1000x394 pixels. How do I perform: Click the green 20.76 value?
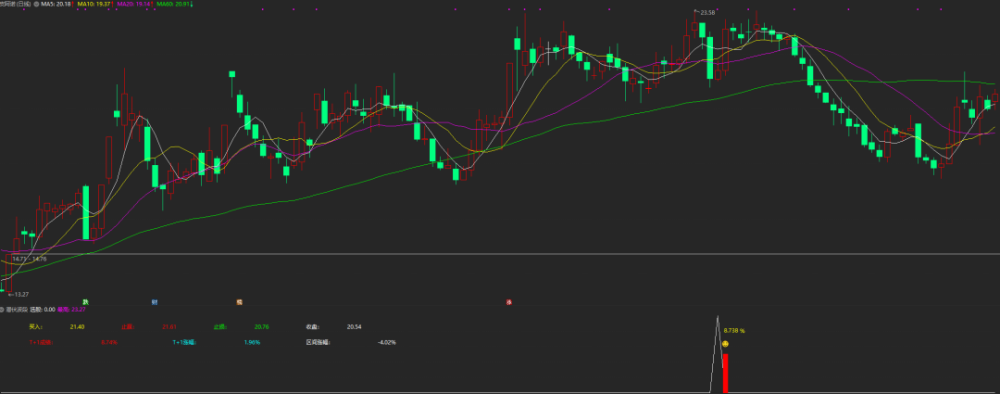tap(261, 326)
